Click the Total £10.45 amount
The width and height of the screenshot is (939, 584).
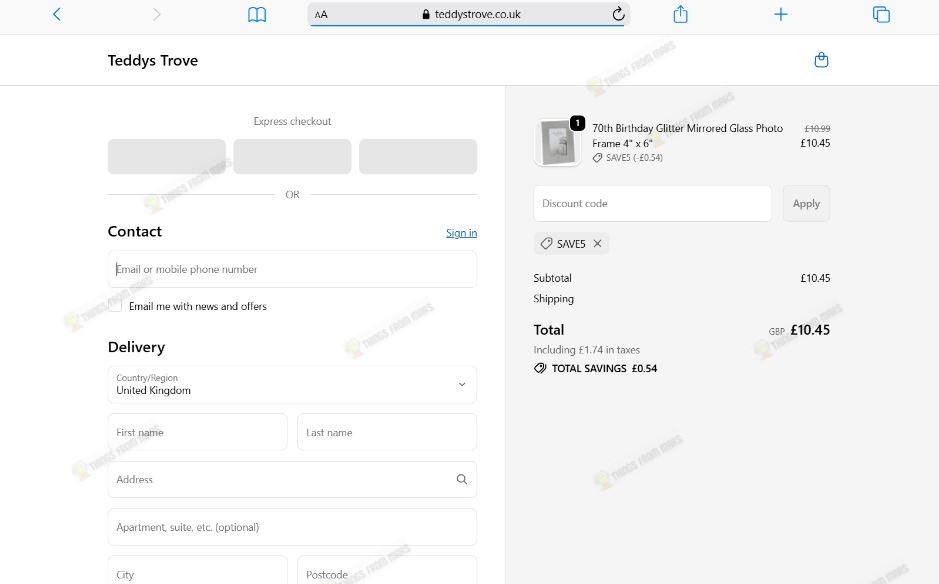(x=810, y=330)
